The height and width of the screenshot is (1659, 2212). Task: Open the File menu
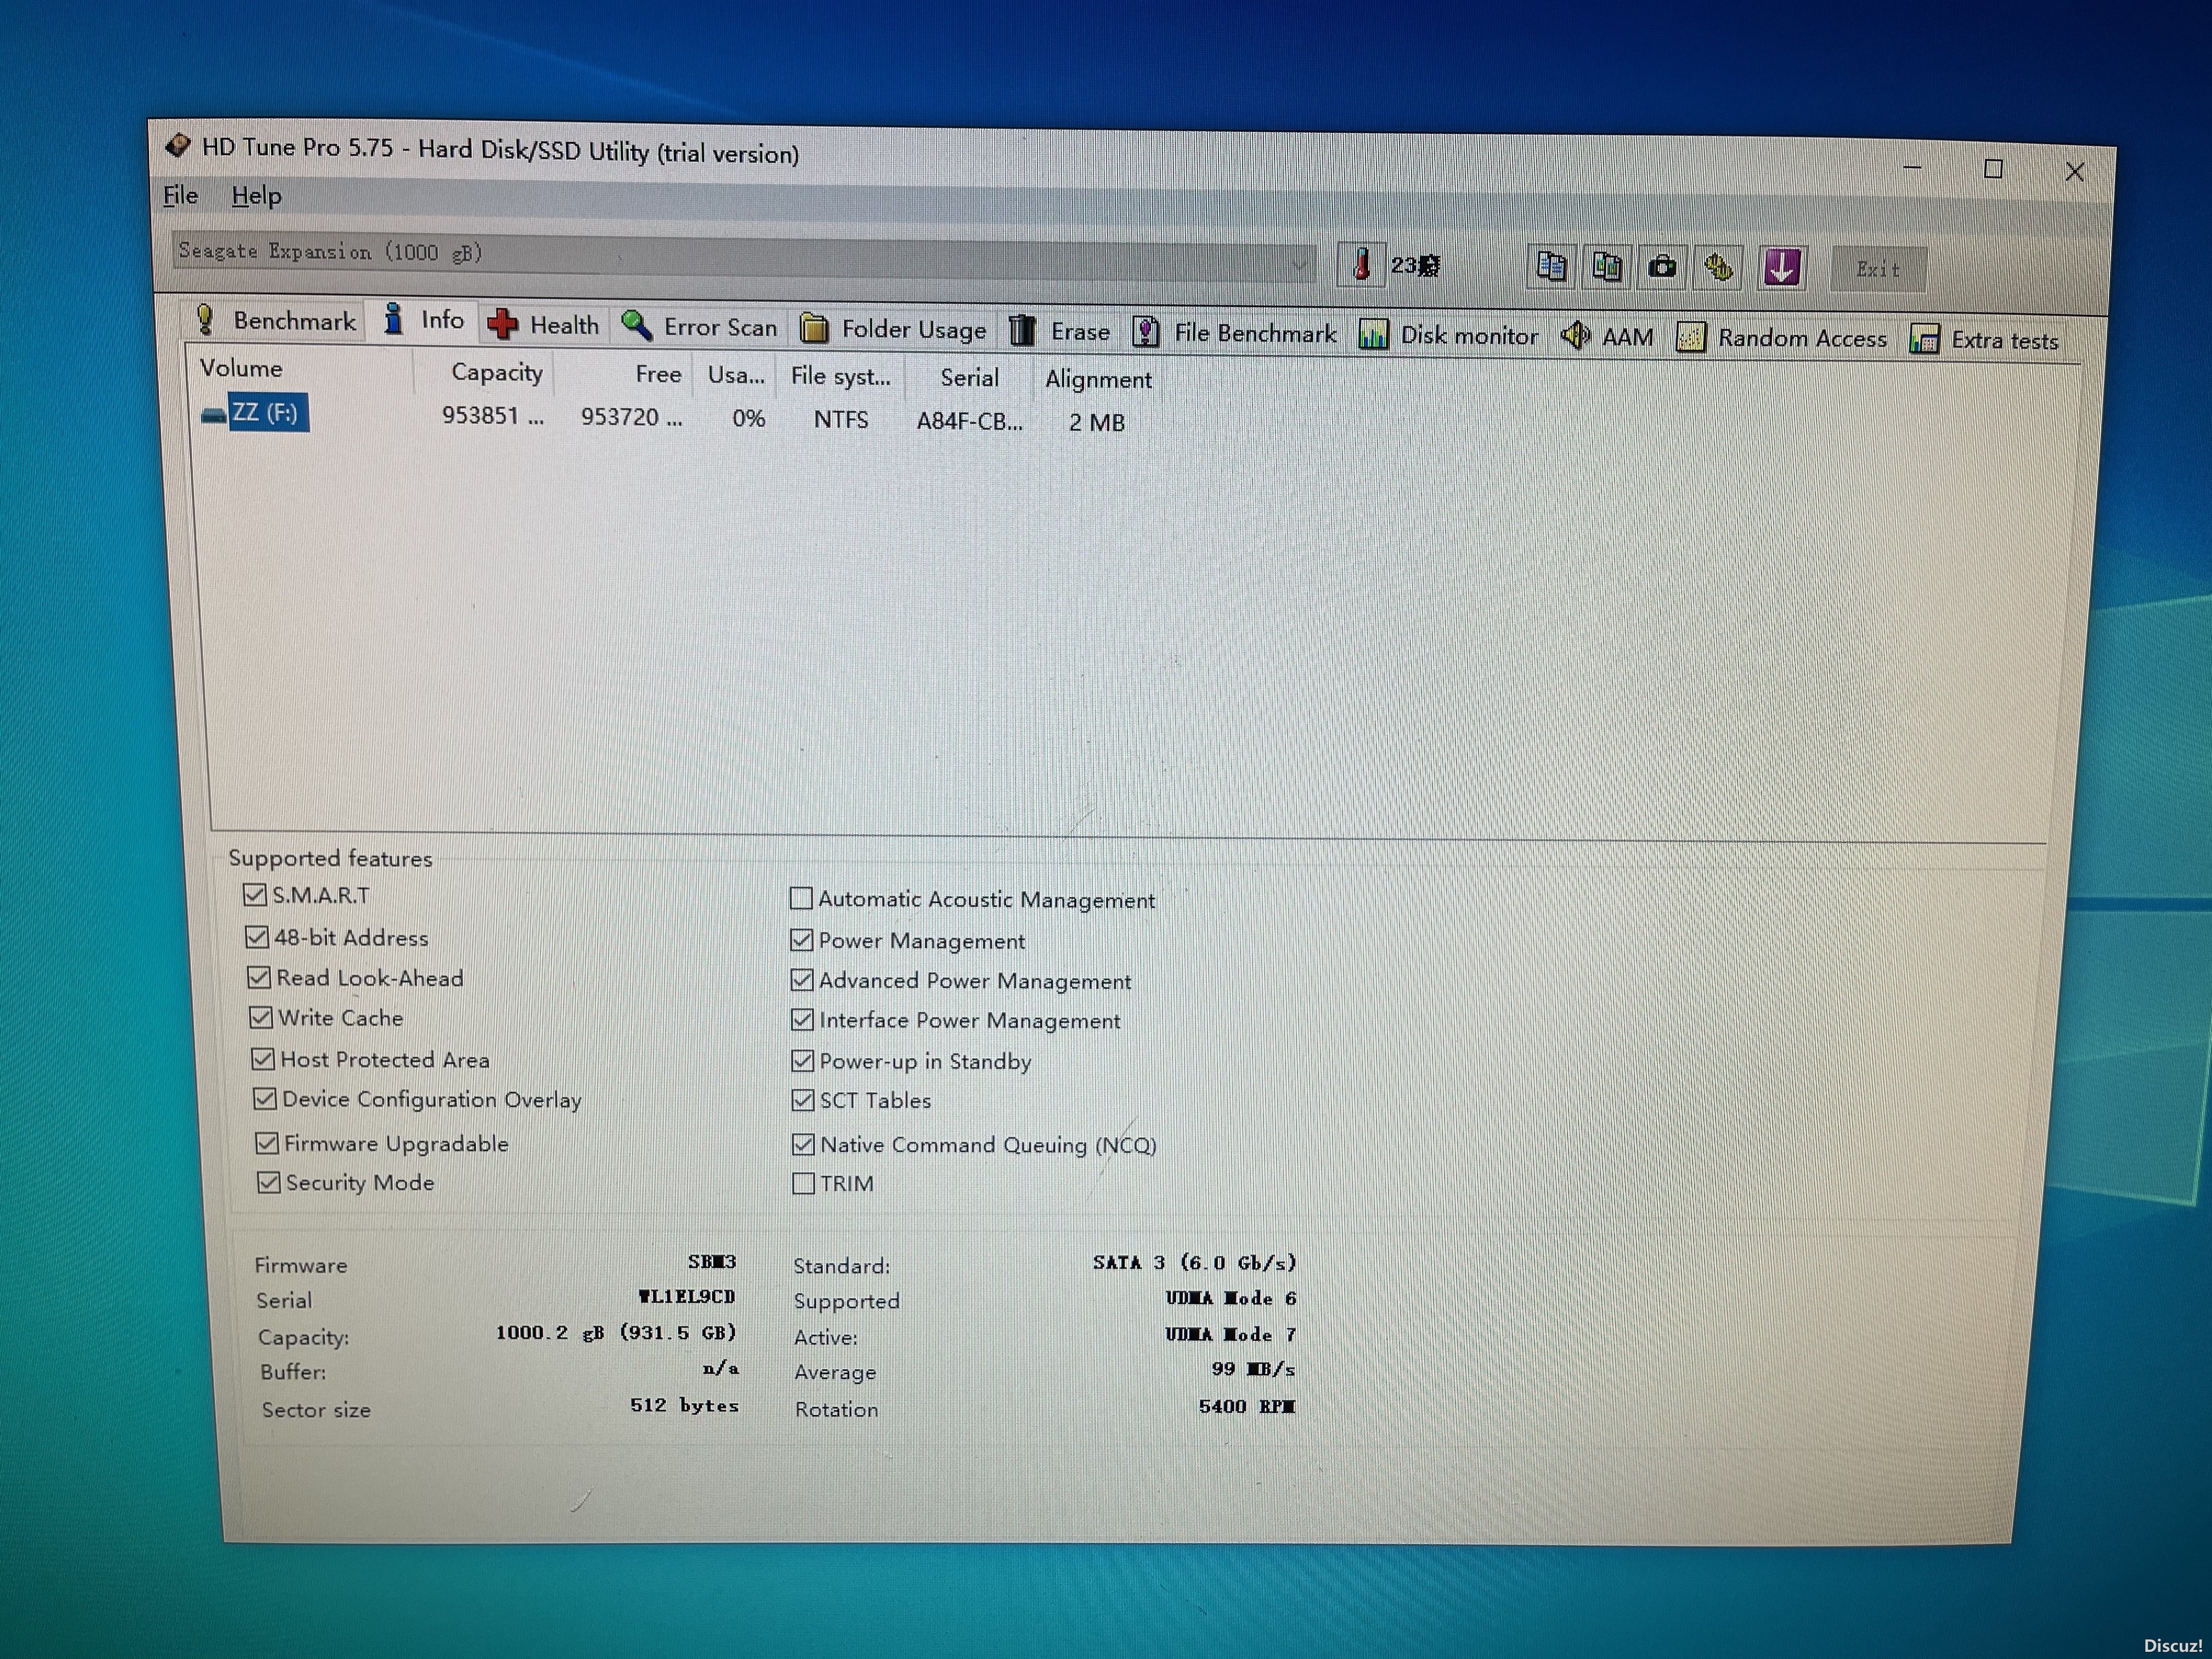point(181,195)
